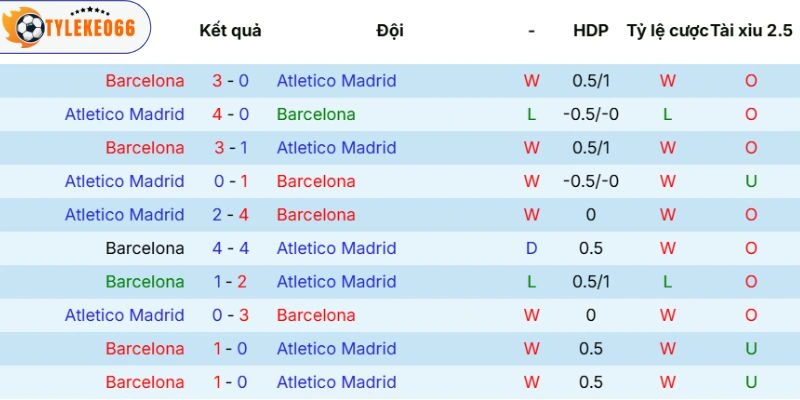Click the HDP column header
This screenshot has height=400, width=800.
coord(591,30)
